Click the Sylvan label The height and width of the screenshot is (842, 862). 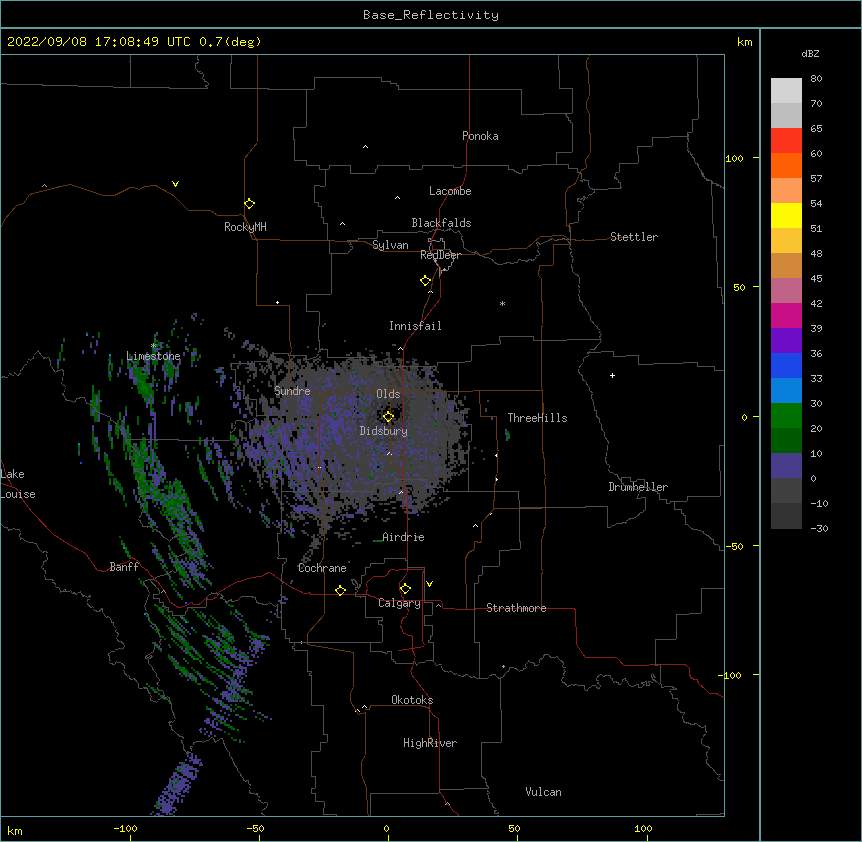390,245
